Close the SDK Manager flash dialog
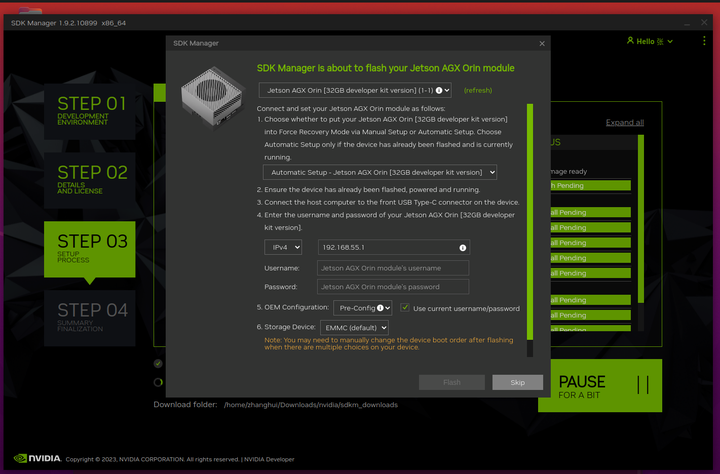The height and width of the screenshot is (474, 720). [x=542, y=44]
